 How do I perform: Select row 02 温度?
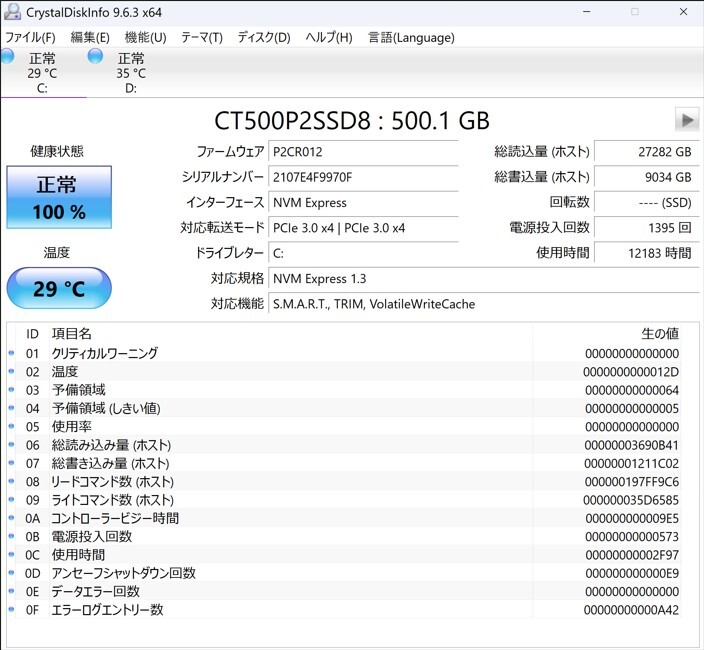344,372
